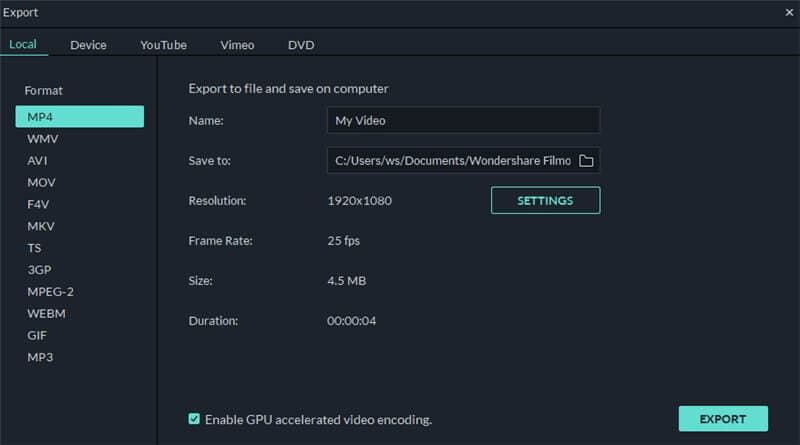Image resolution: width=800 pixels, height=445 pixels.
Task: Click the Name text field
Action: [x=463, y=121]
